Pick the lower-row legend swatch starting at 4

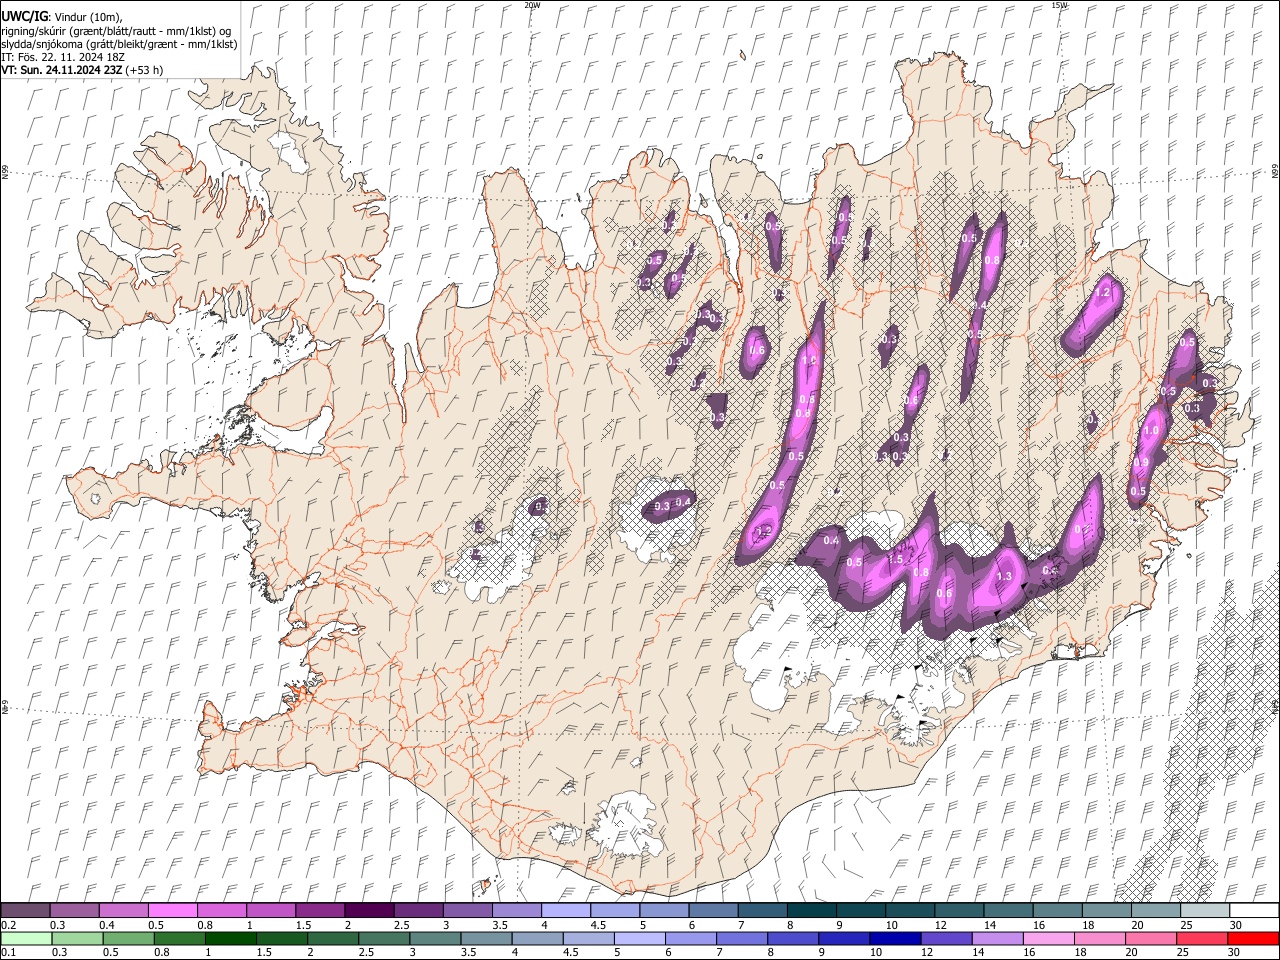537,938
